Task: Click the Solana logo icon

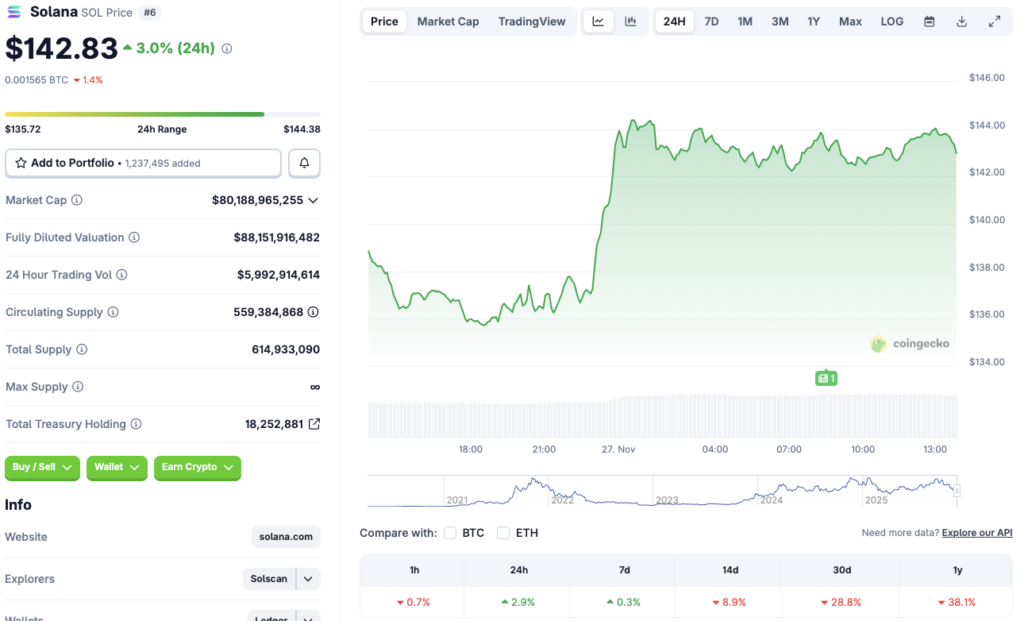Action: point(15,12)
